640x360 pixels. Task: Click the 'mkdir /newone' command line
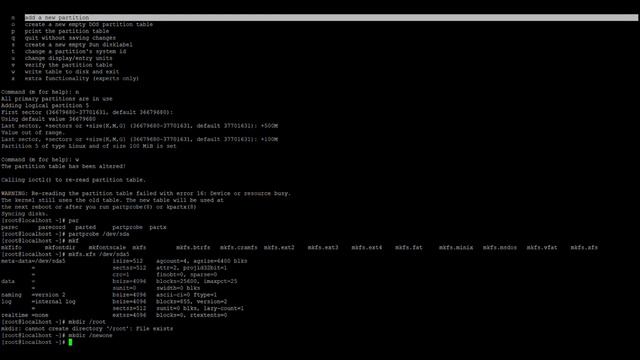[56, 335]
